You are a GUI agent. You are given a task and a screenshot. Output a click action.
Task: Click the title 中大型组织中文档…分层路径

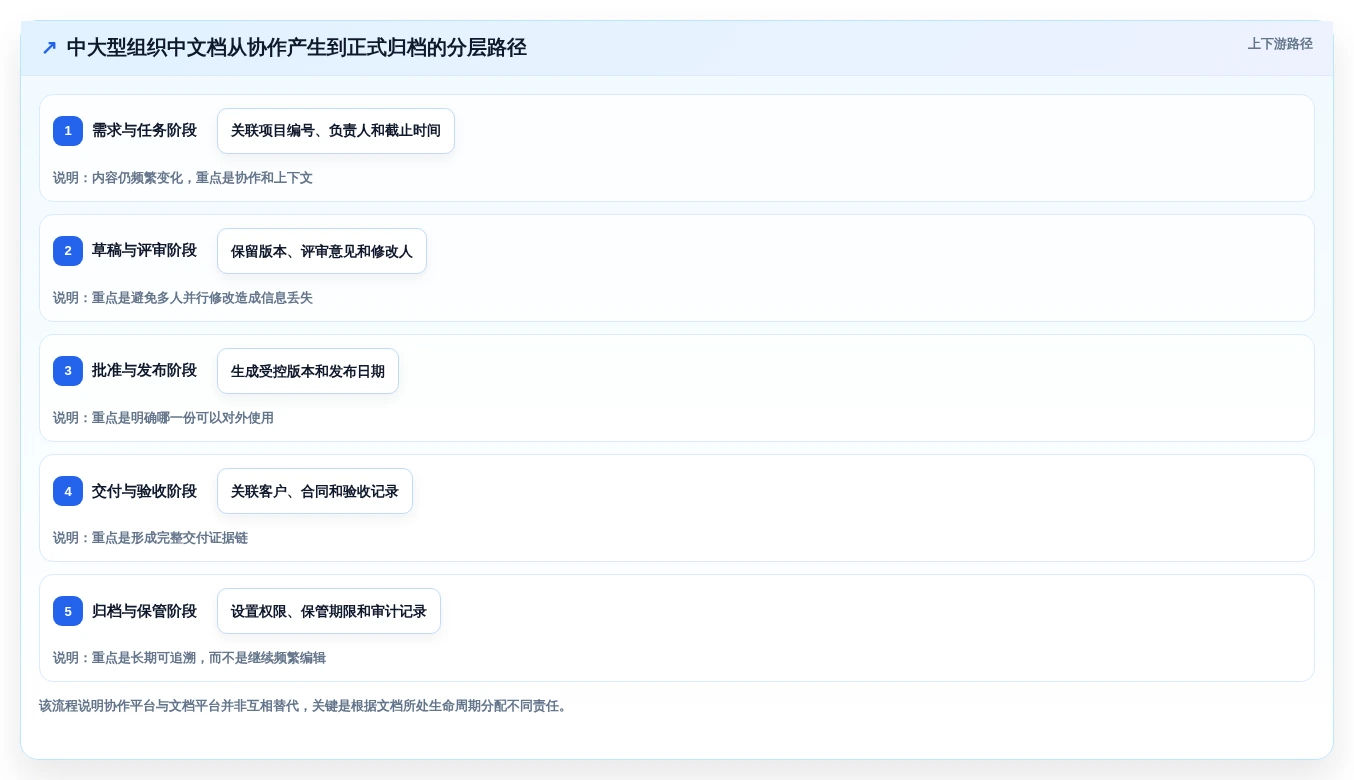(296, 47)
